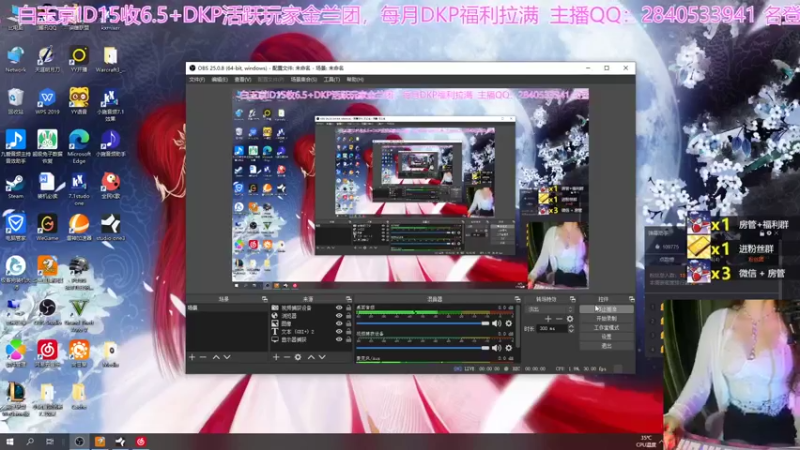Adjust the second mixer channel volume slider
This screenshot has height=450, width=800.
click(422, 348)
